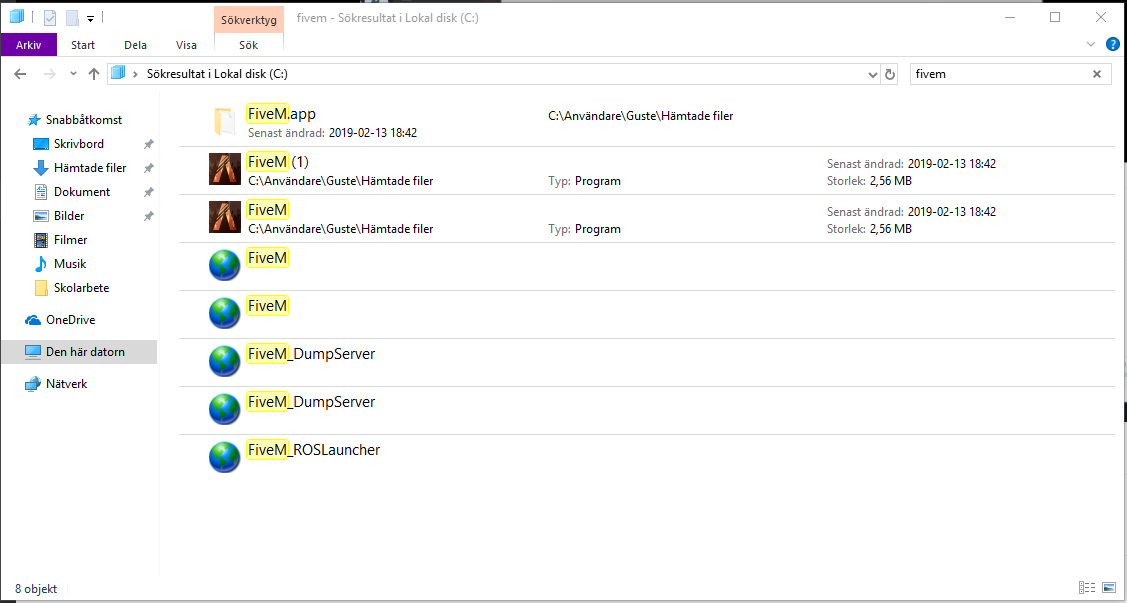The image size is (1127, 603).
Task: Select the Sökverktyg contextual tab header
Action: pos(249,19)
